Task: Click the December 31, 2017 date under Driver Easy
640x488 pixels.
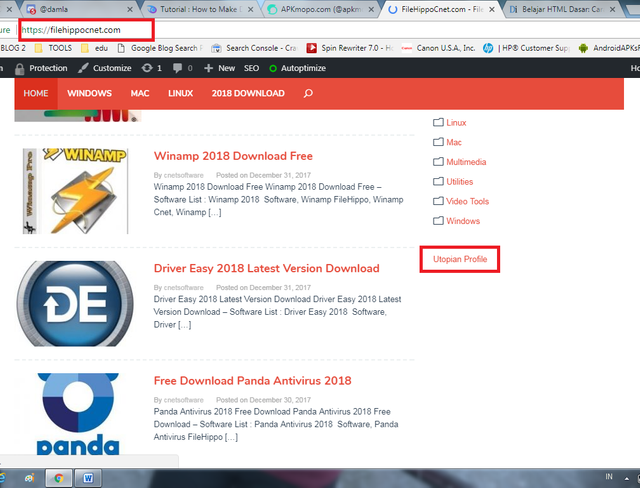Action: [280, 288]
